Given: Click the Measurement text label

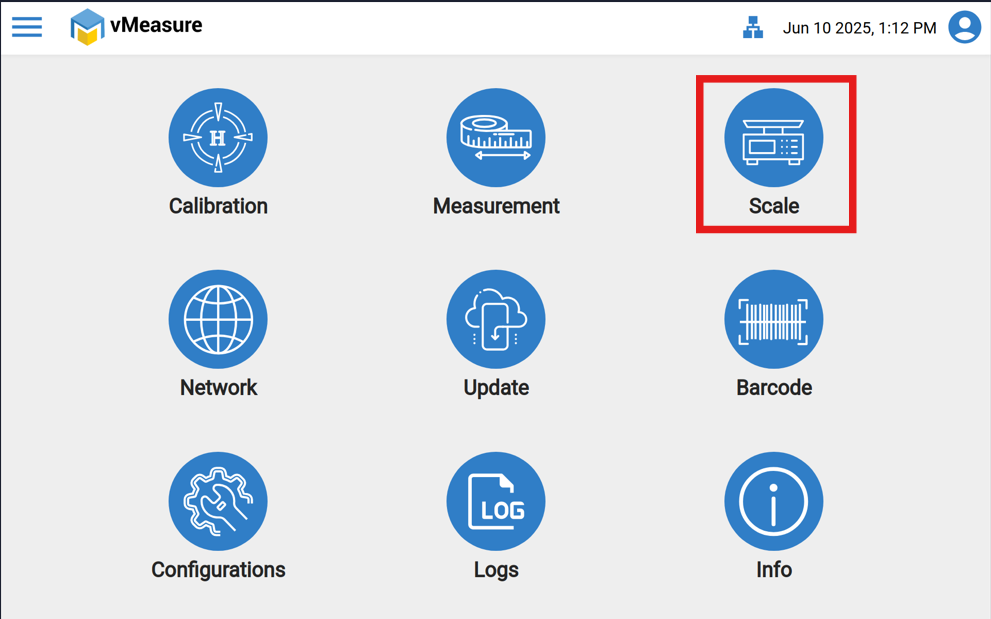Looking at the screenshot, I should coord(496,206).
